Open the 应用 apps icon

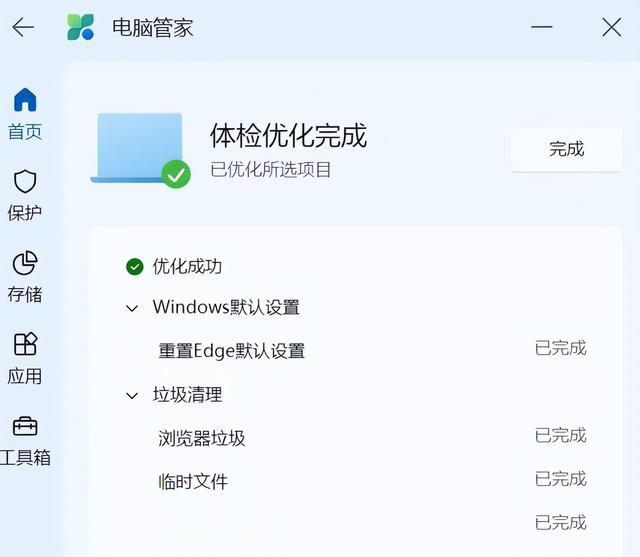(25, 344)
